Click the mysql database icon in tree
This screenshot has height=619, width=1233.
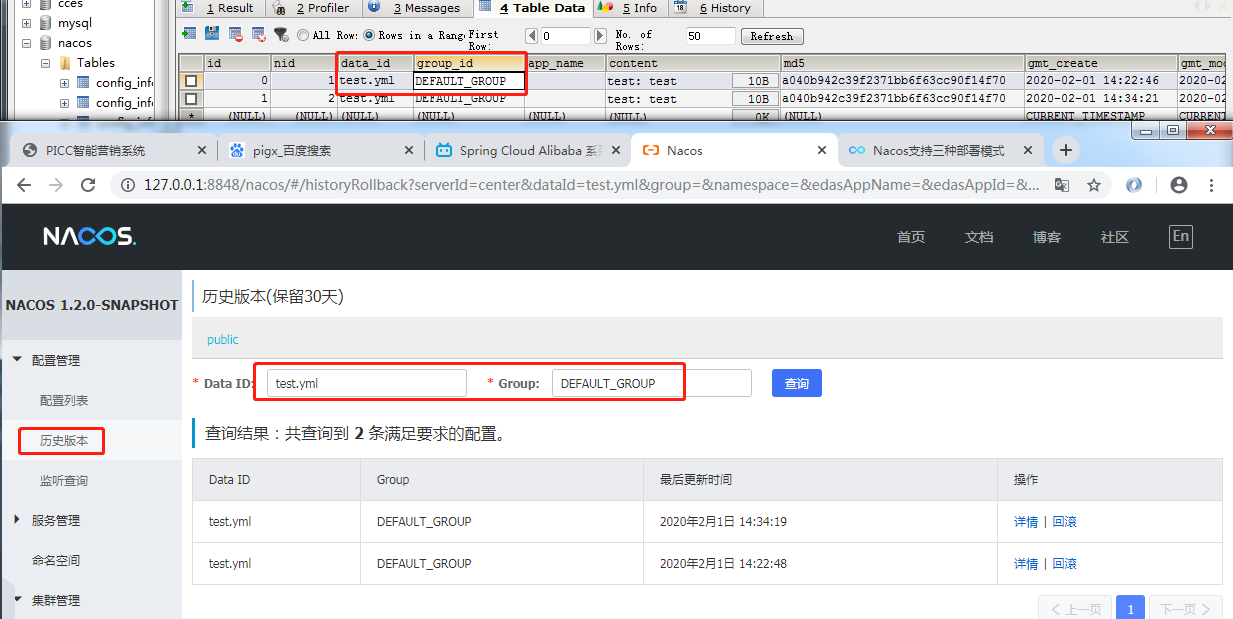(x=46, y=23)
